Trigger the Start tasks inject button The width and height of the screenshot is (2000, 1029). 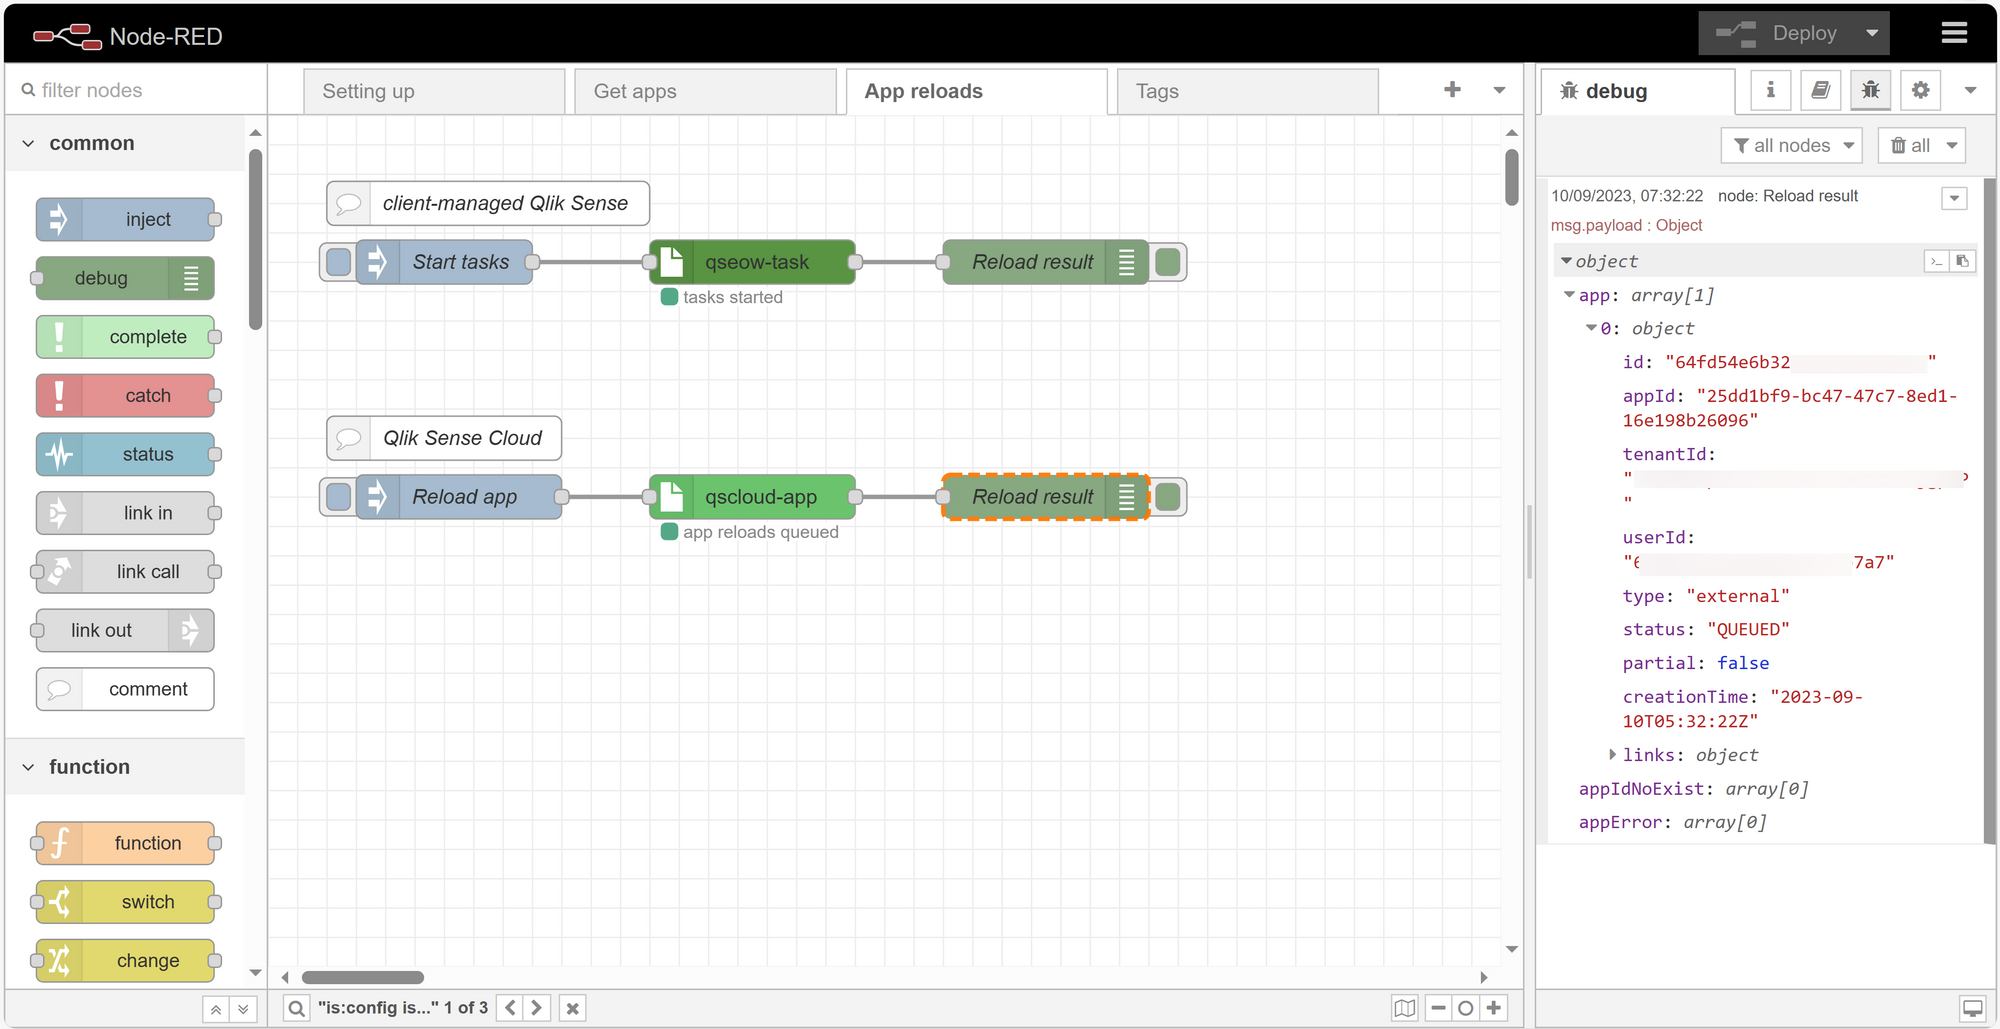click(x=339, y=262)
